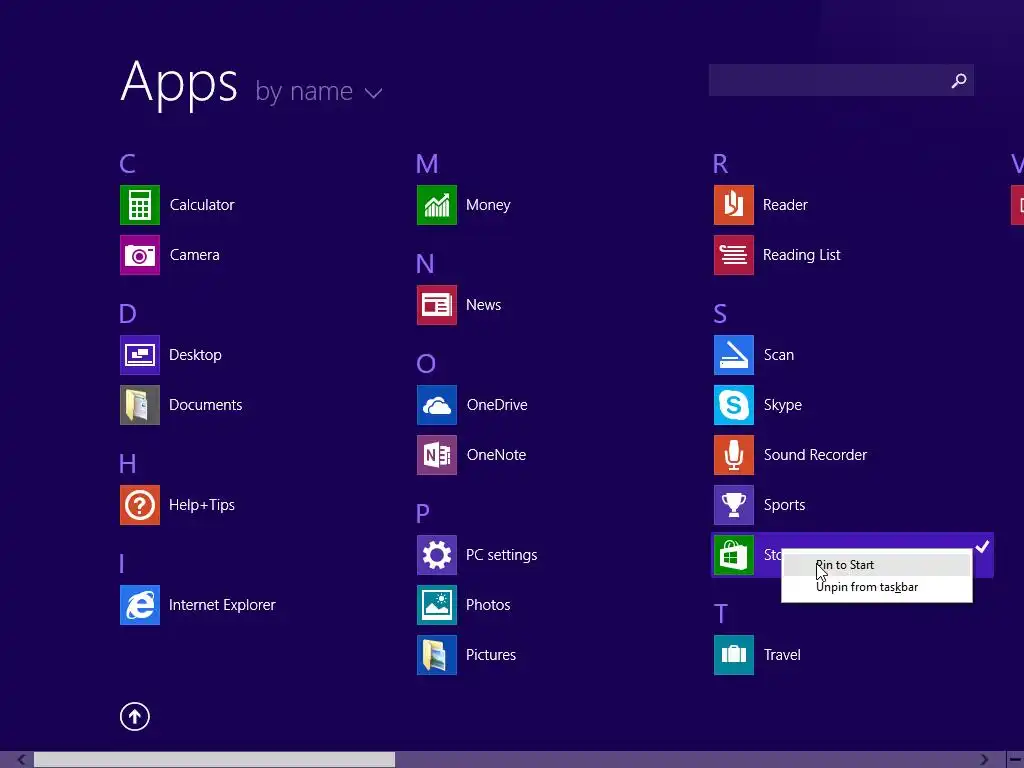
Task: Click the scrollbar left arrow
Action: click(x=21, y=760)
